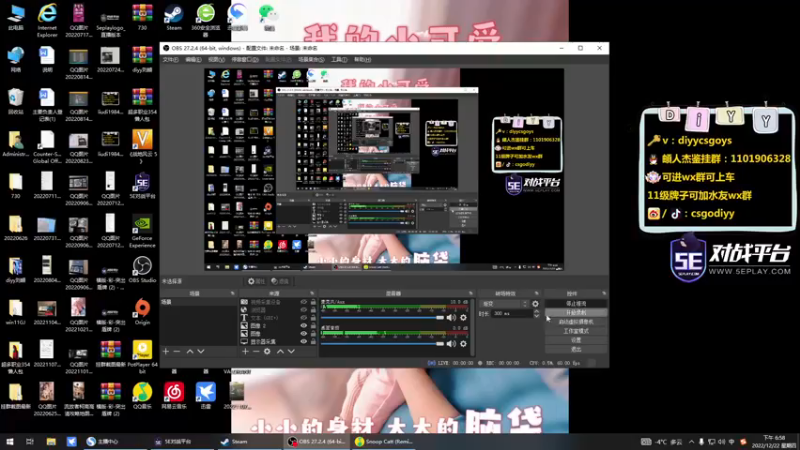This screenshot has height=450, width=800.
Task: Pop out the Controls dock
Action: pyautogui.click(x=604, y=294)
